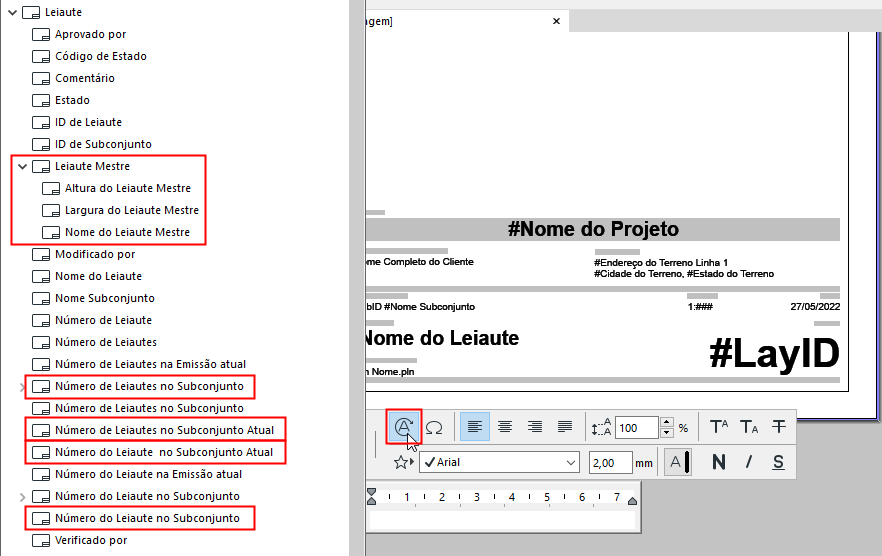Select Número do Leiaute no Subconjunto Atual

click(164, 452)
